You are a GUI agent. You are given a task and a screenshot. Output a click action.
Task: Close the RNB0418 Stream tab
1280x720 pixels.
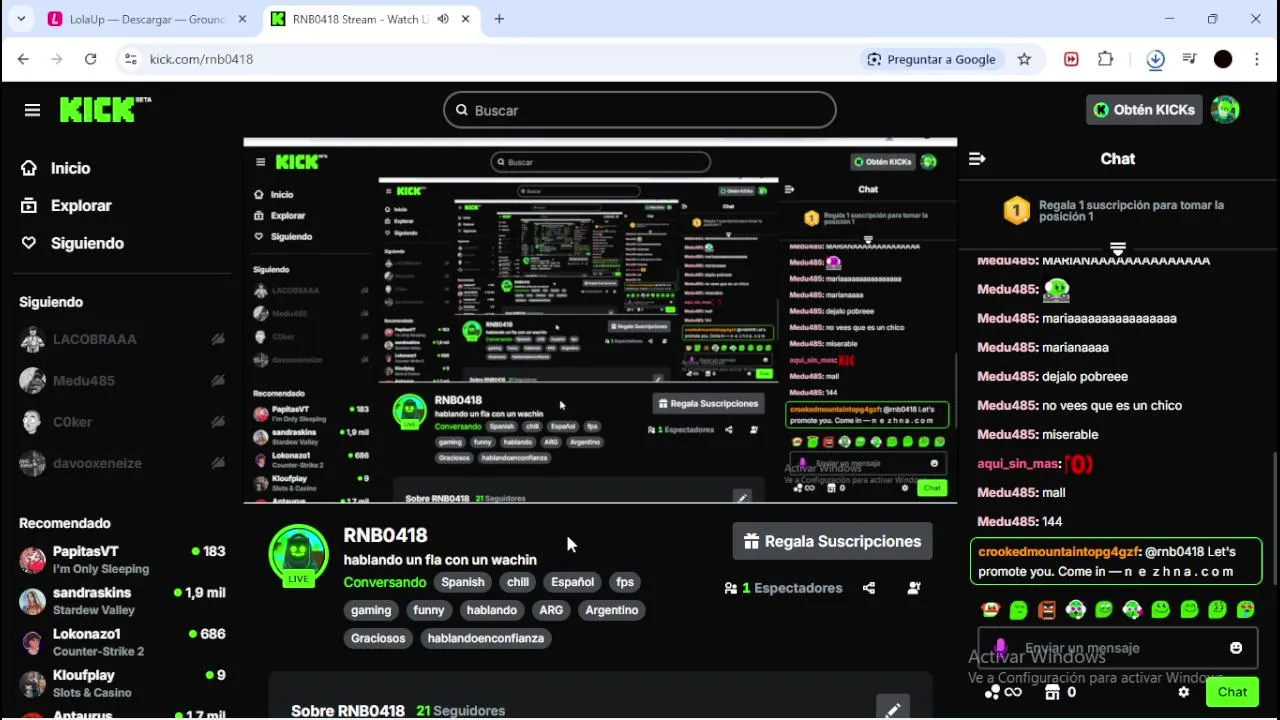(465, 19)
